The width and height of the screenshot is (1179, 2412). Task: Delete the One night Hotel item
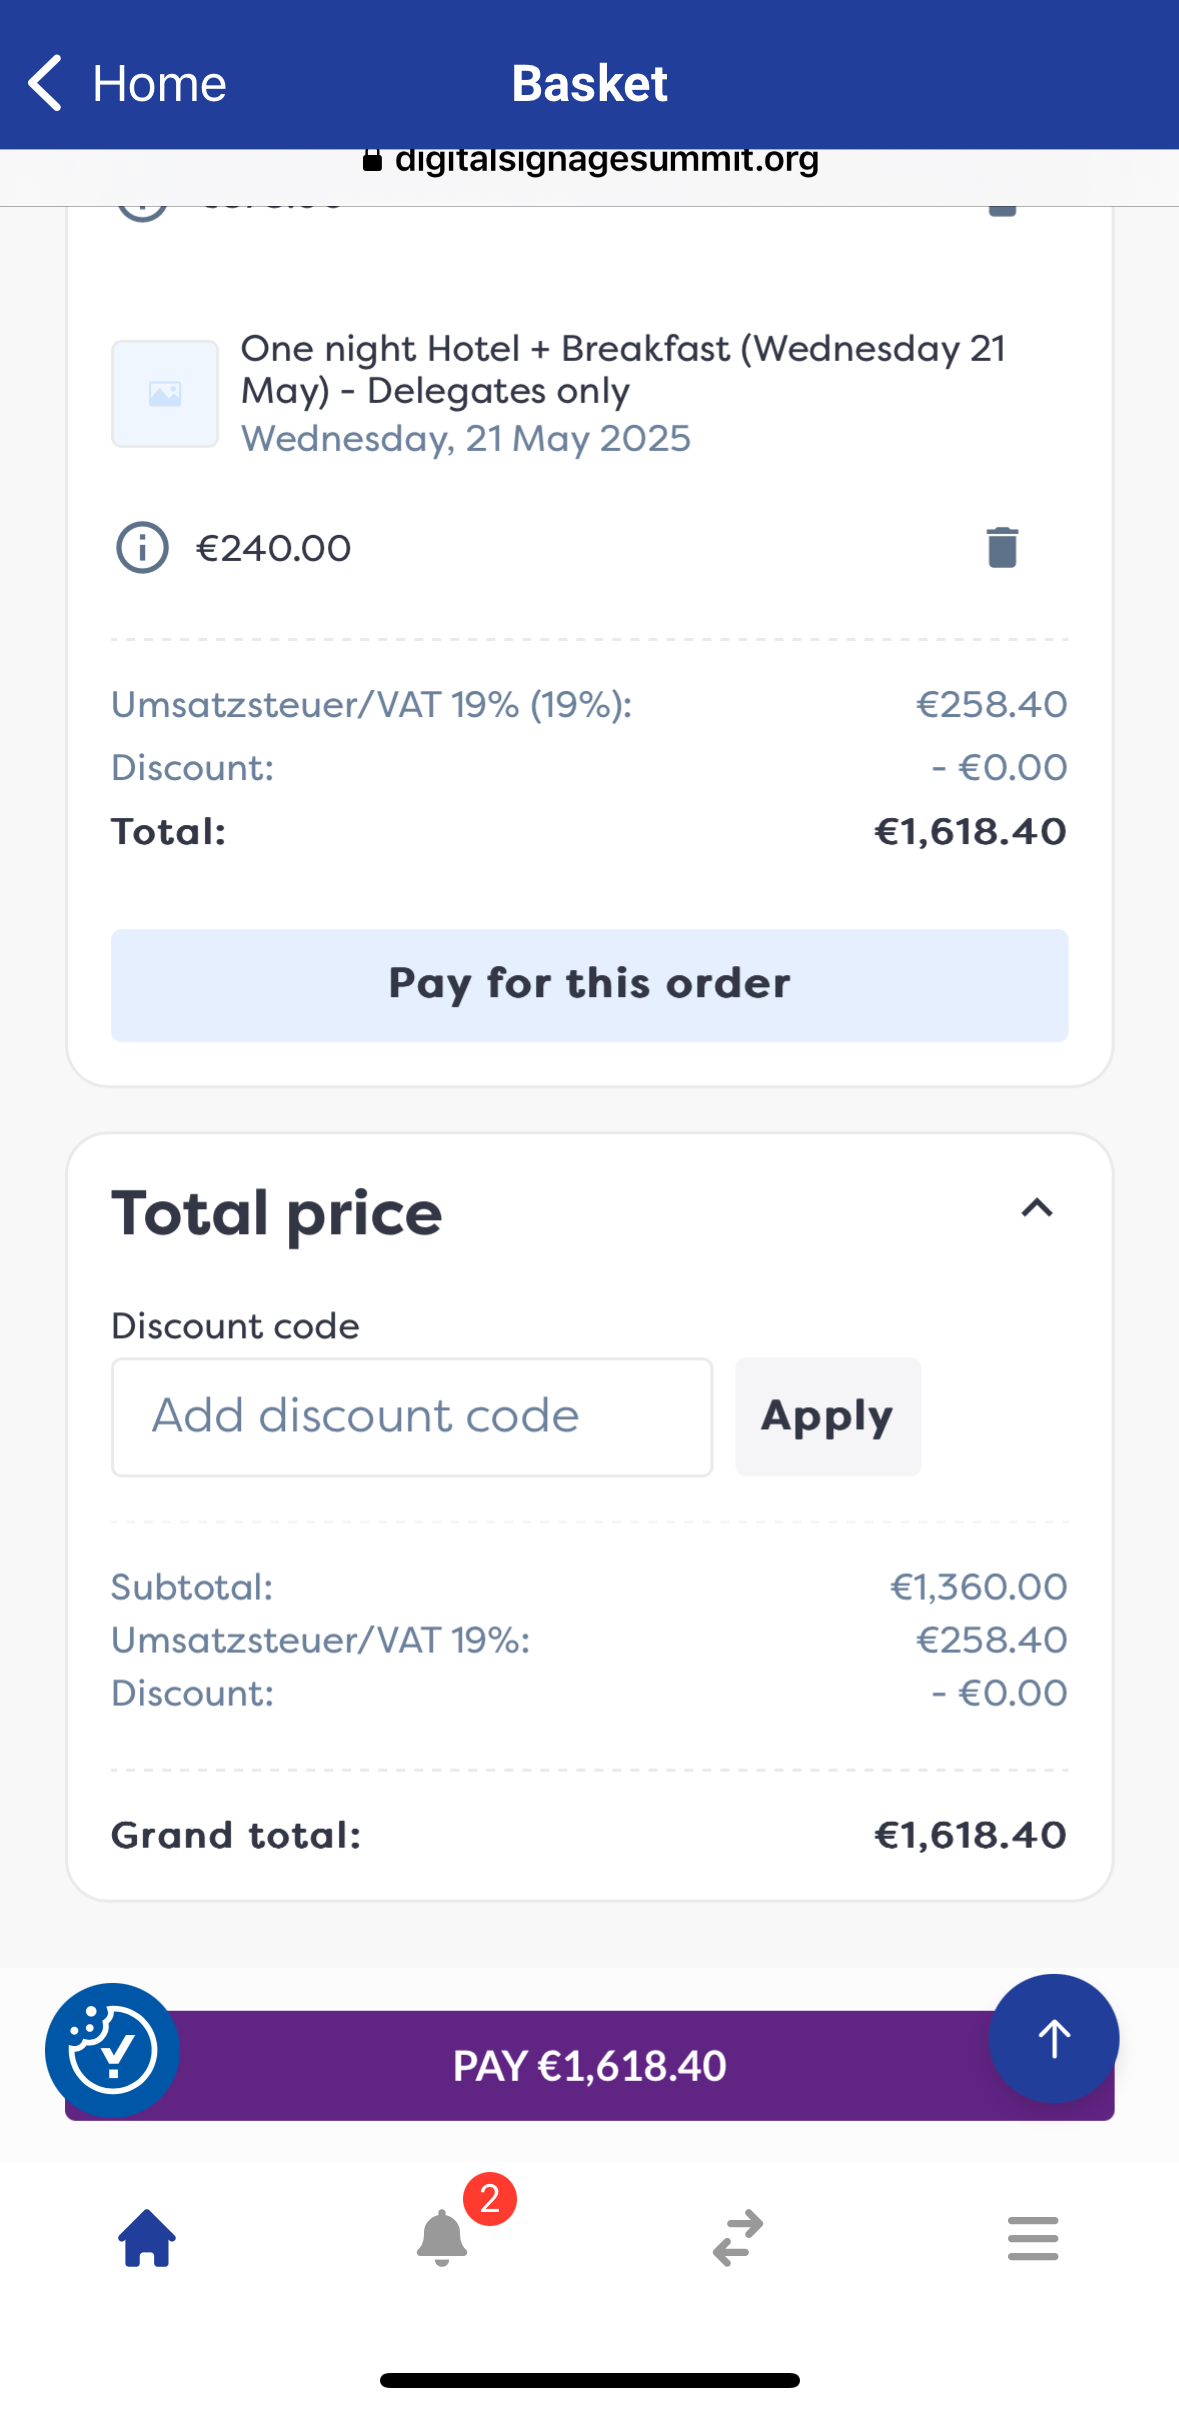point(1002,548)
